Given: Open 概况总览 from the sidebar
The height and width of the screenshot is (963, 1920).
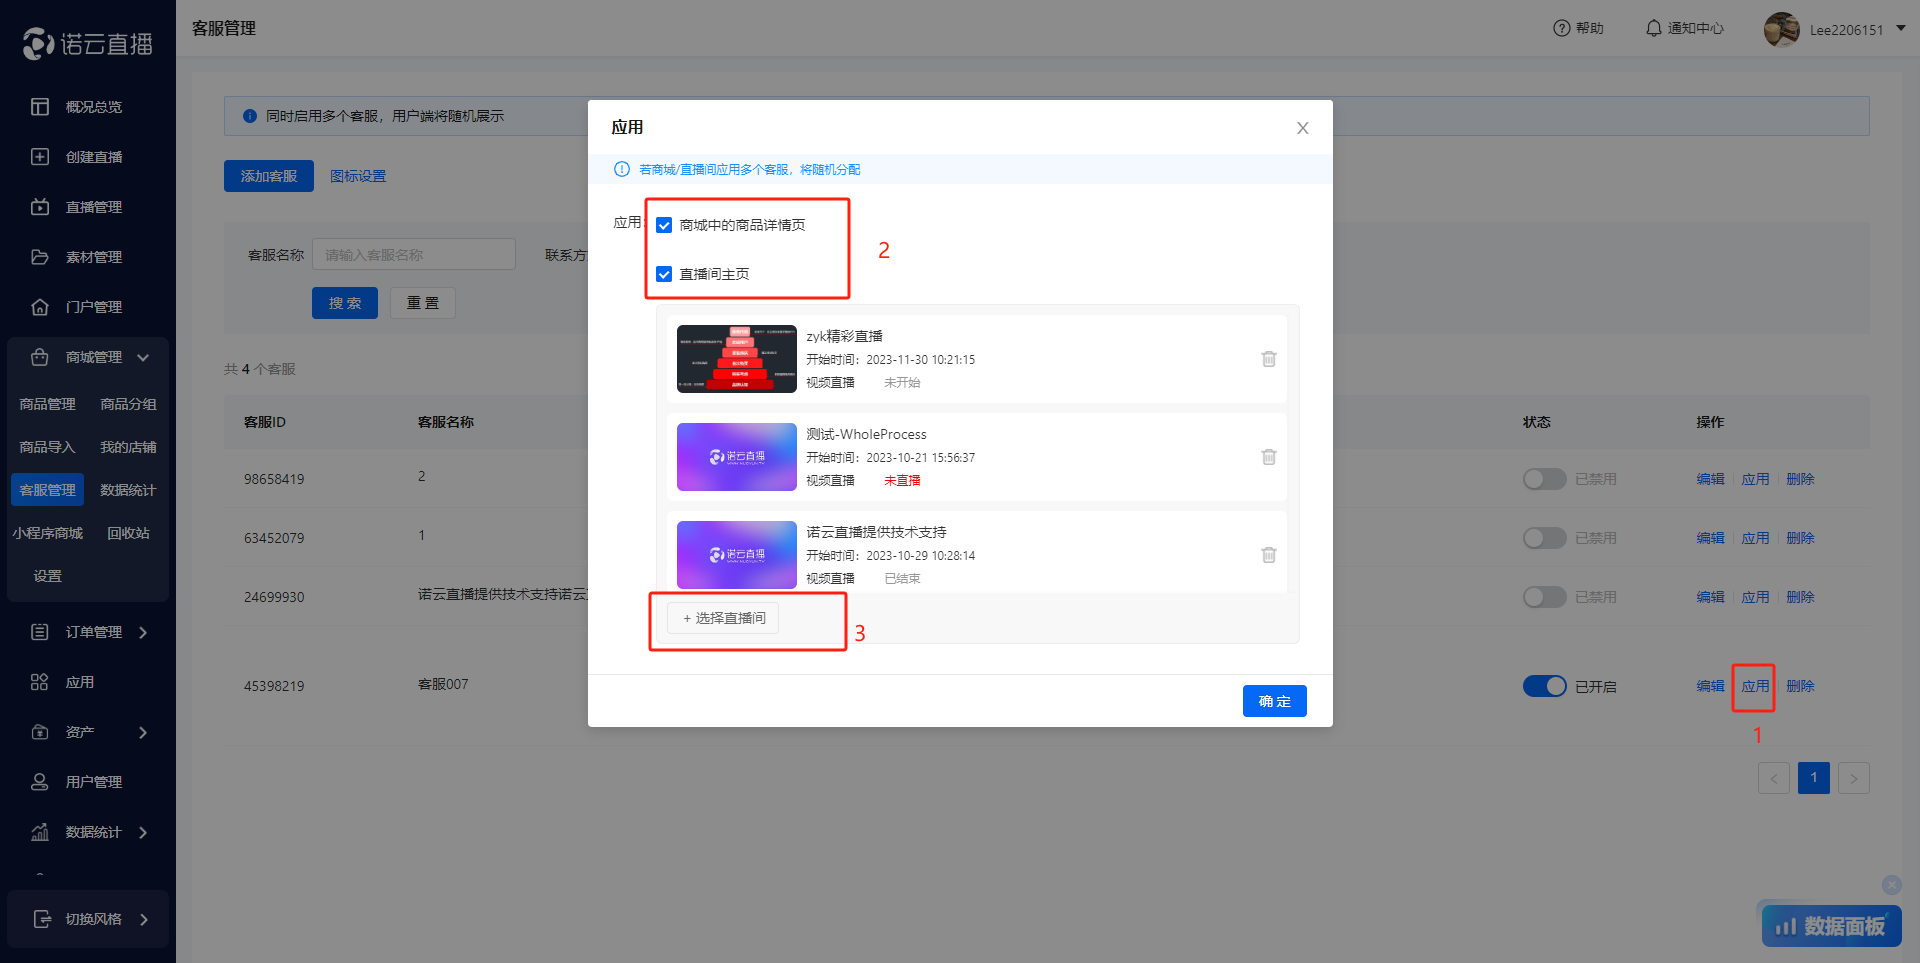Looking at the screenshot, I should [93, 107].
